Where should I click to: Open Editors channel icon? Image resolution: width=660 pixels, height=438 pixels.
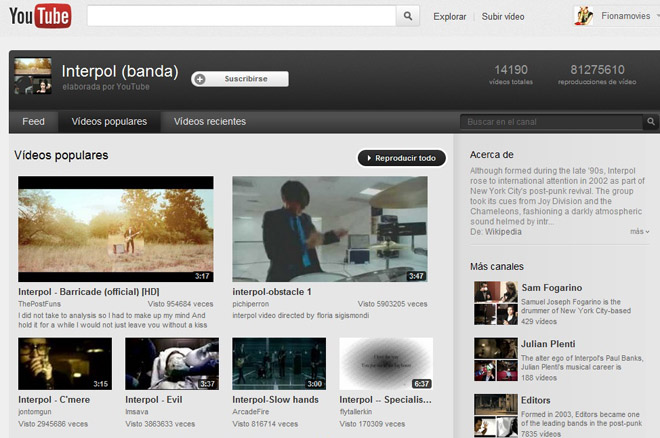(x=493, y=412)
